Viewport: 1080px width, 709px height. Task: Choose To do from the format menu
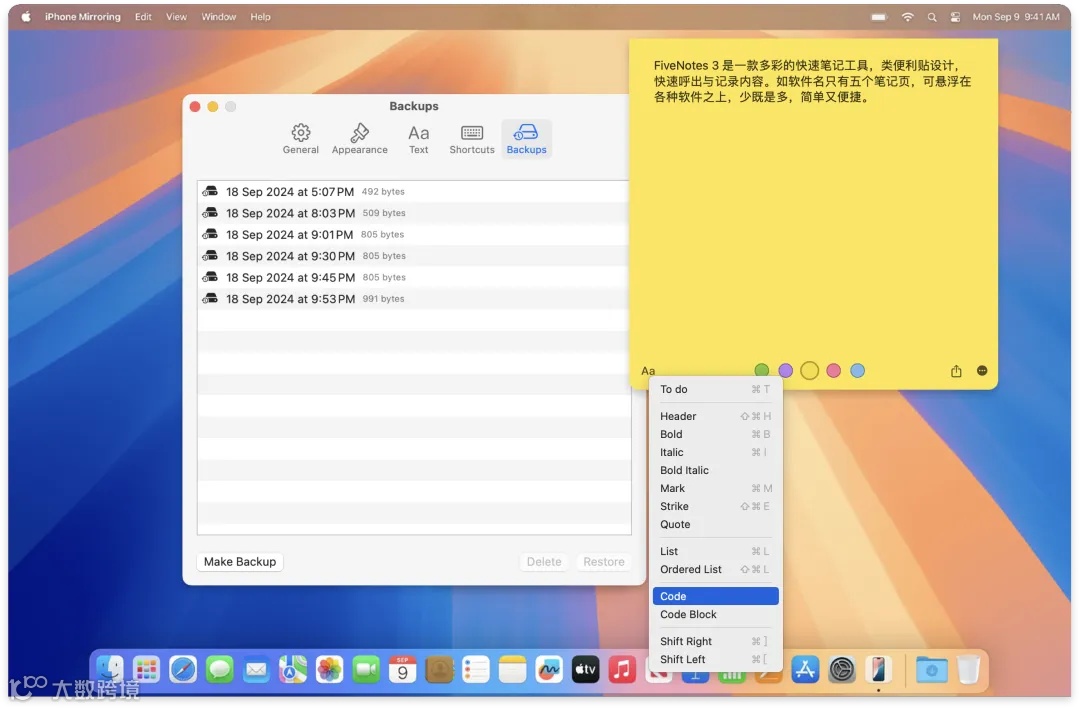[715, 389]
